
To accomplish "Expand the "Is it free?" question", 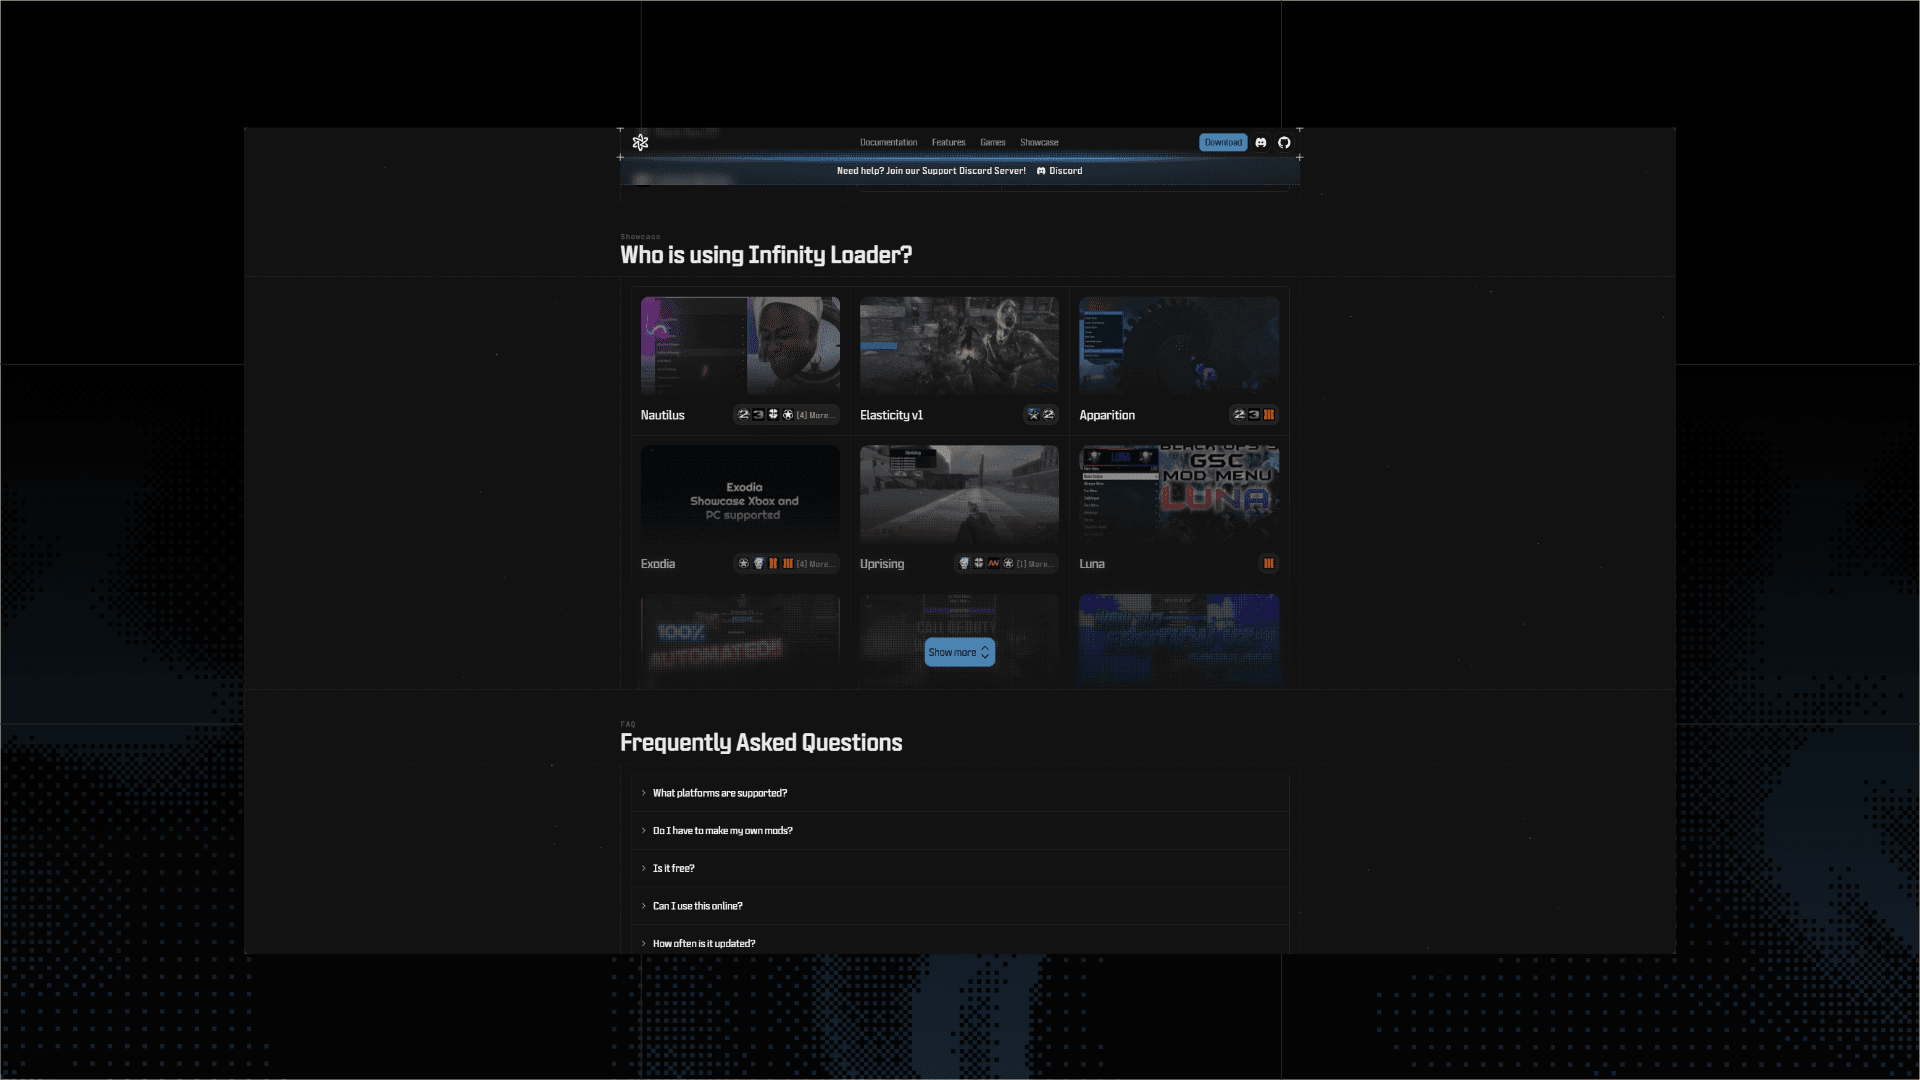I will 960,868.
